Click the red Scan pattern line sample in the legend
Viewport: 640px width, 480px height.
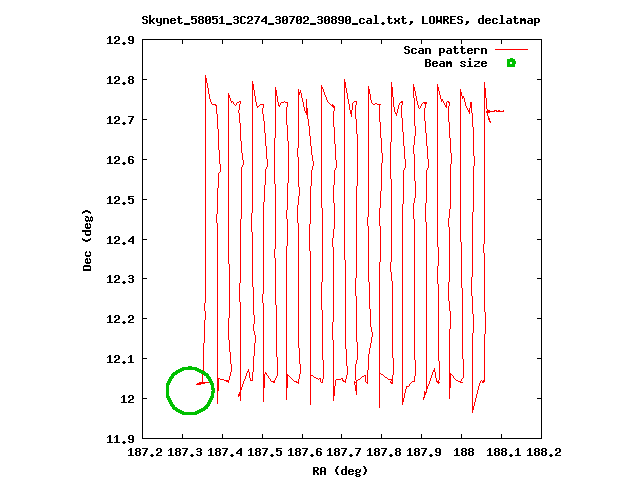click(x=511, y=50)
